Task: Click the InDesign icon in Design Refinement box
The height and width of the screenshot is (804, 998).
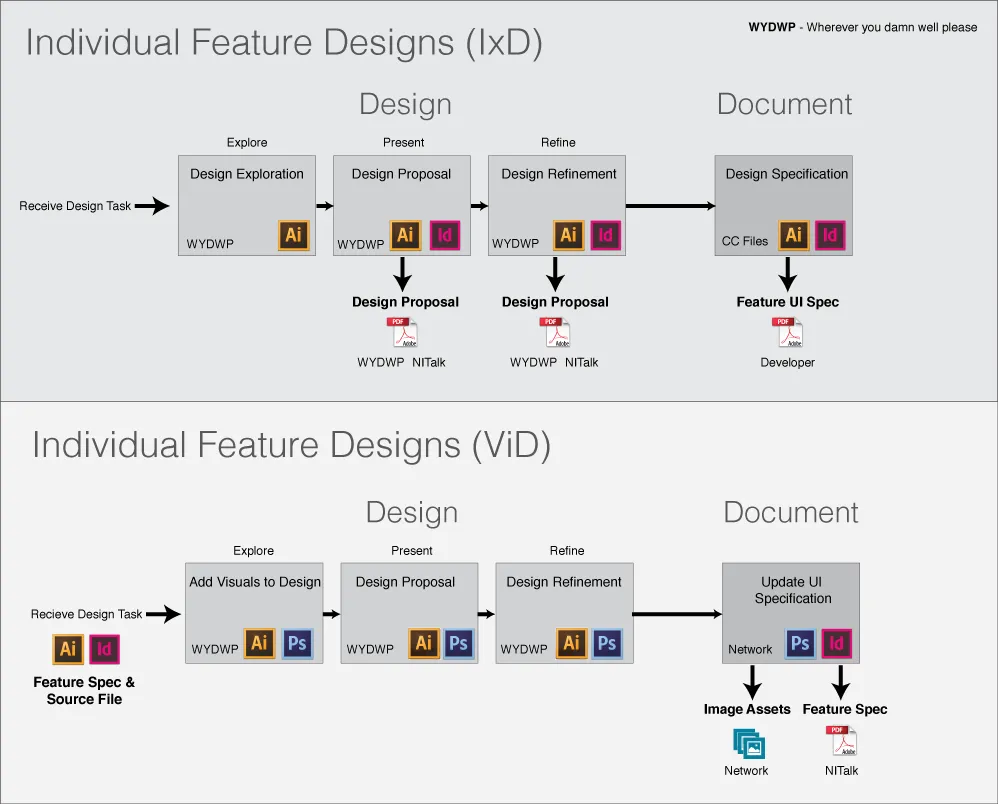Action: tap(605, 236)
